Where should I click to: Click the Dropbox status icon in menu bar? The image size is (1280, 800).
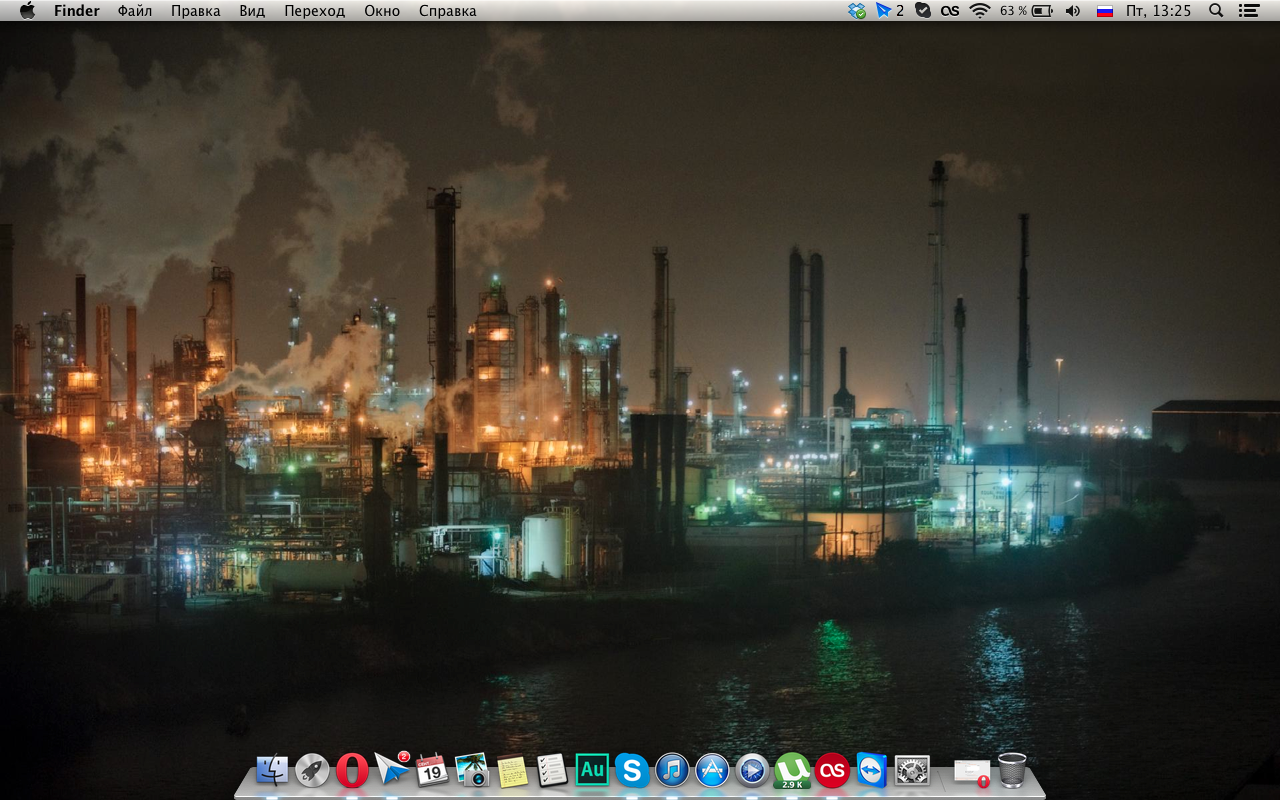click(856, 11)
